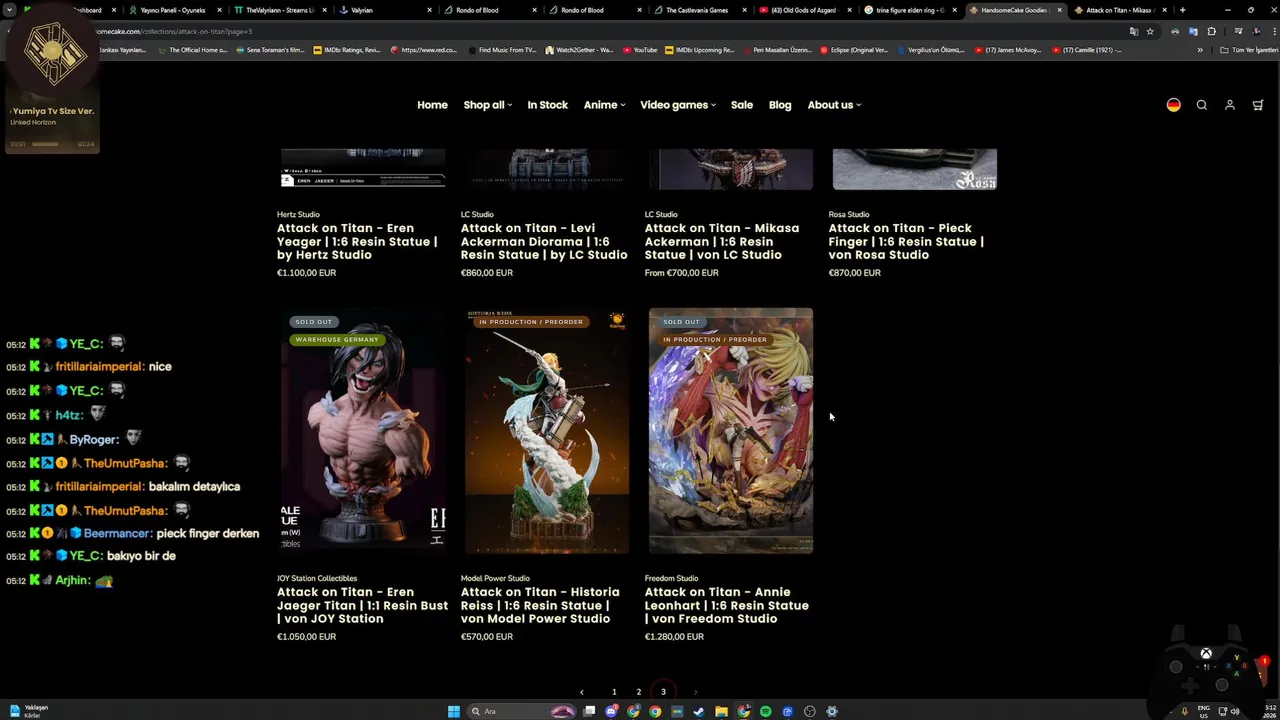Go to pagination page 1

(x=614, y=692)
